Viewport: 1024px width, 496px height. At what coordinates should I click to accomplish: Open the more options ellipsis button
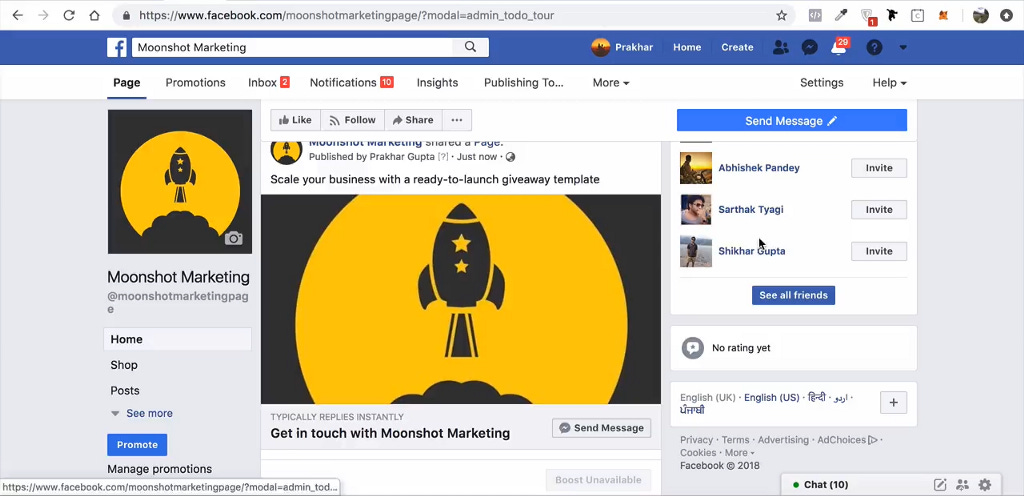pyautogui.click(x=457, y=120)
